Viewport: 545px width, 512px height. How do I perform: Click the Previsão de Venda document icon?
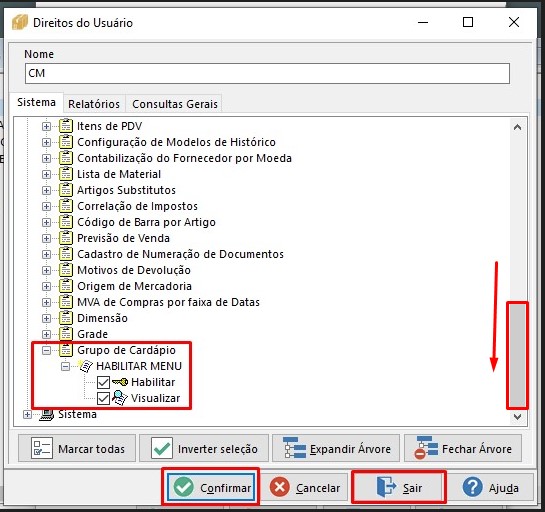coord(66,238)
